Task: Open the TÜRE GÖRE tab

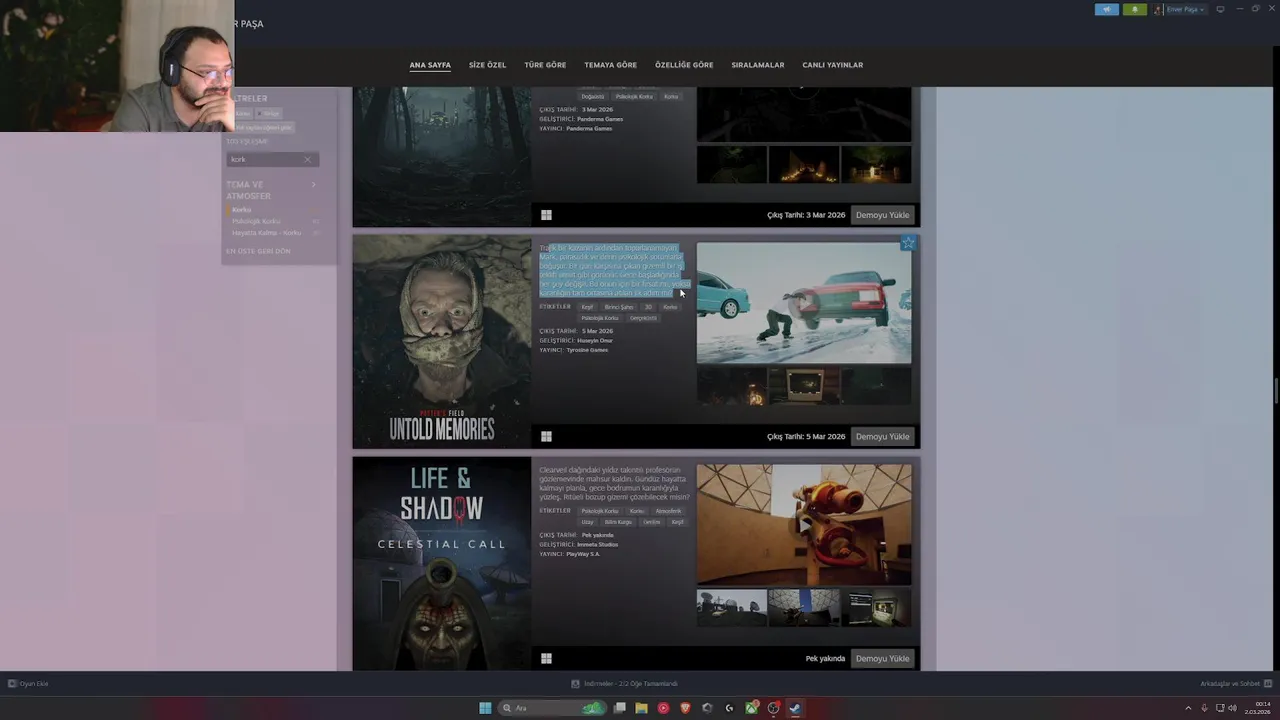Action: point(545,65)
